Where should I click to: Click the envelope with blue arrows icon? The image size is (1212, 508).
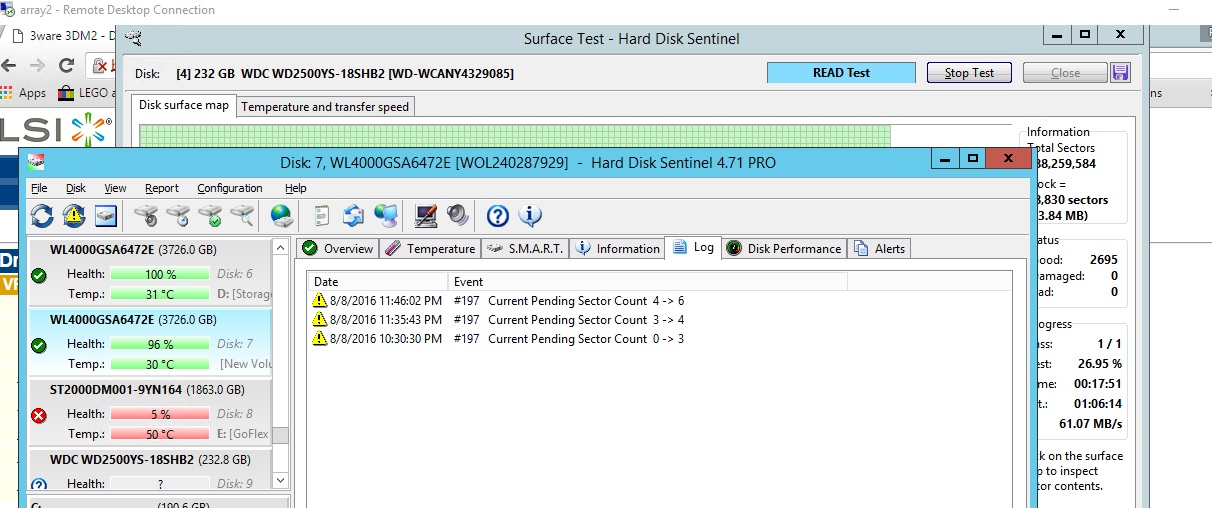(x=353, y=215)
